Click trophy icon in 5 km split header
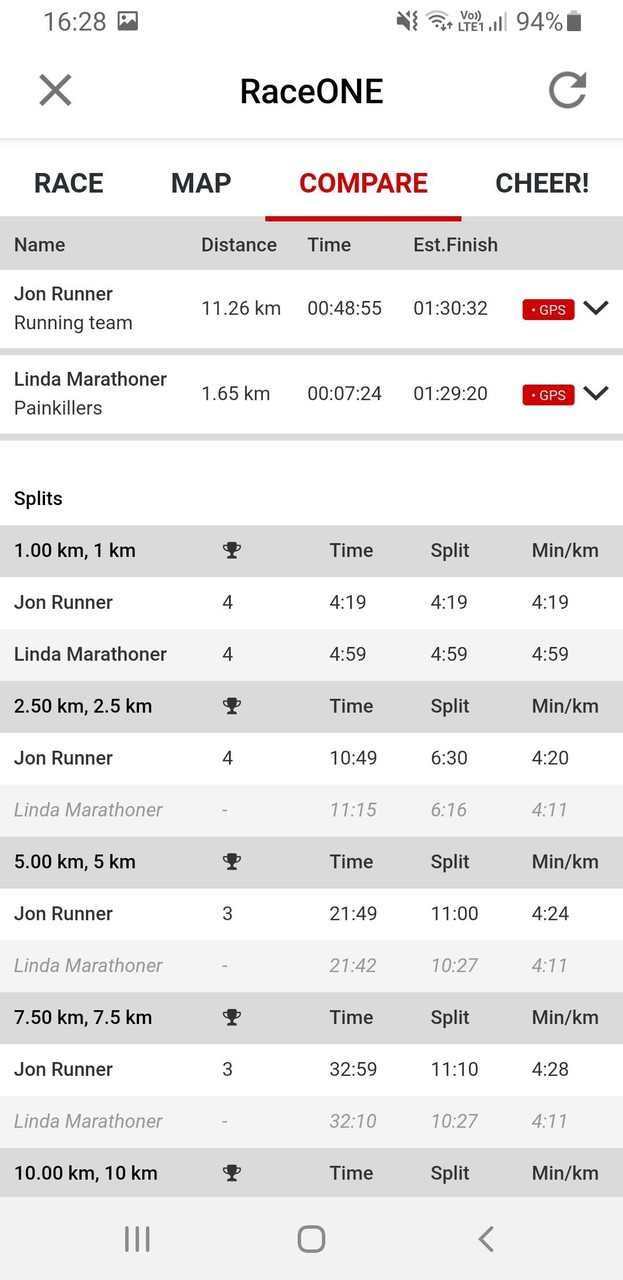Screen dimensions: 623x1280 click(x=232, y=862)
